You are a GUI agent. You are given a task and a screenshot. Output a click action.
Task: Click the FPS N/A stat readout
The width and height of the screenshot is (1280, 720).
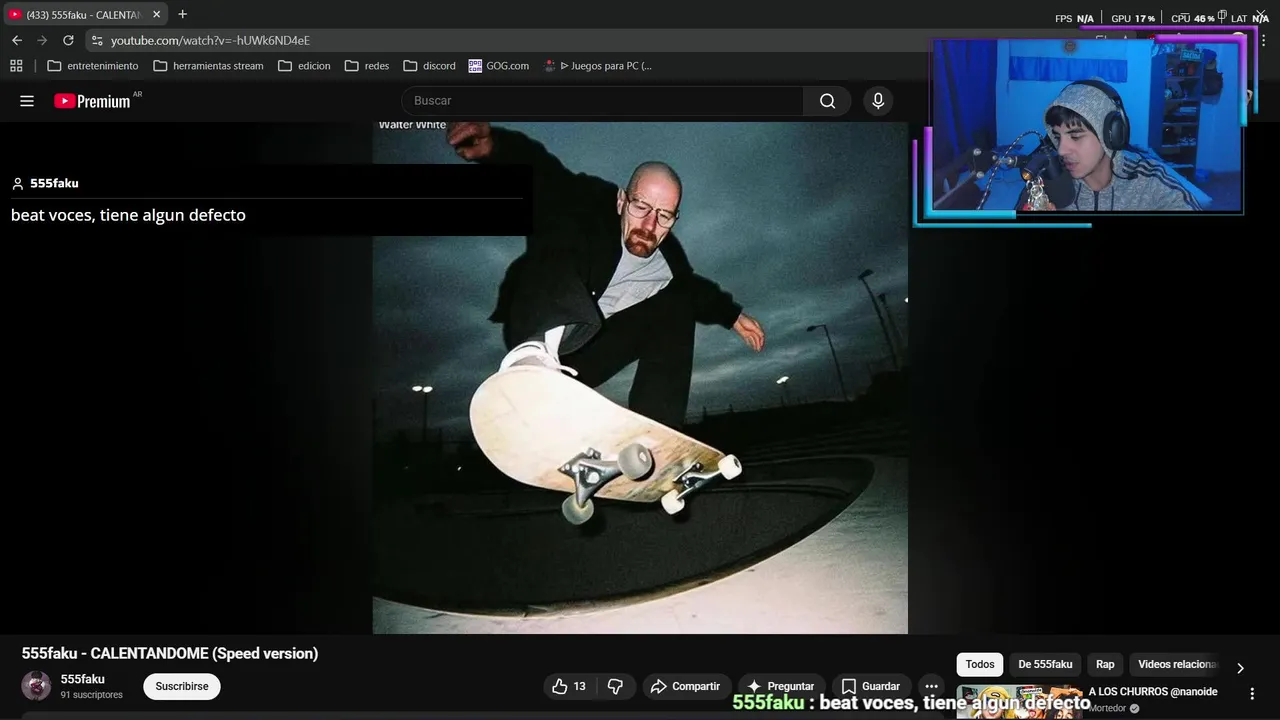coord(1074,19)
